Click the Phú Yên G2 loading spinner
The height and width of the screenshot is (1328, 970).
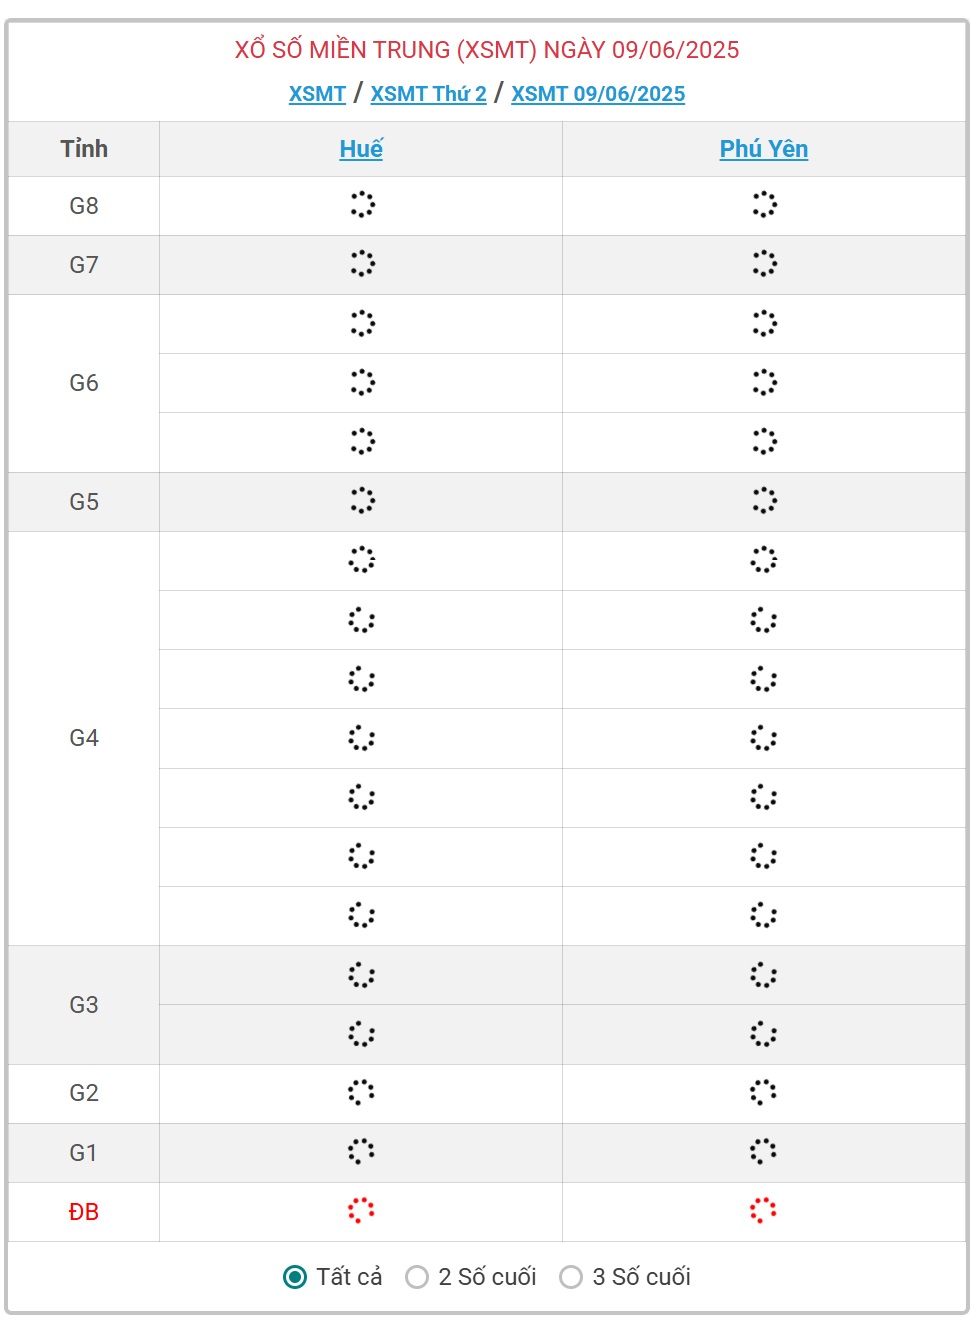[763, 1092]
